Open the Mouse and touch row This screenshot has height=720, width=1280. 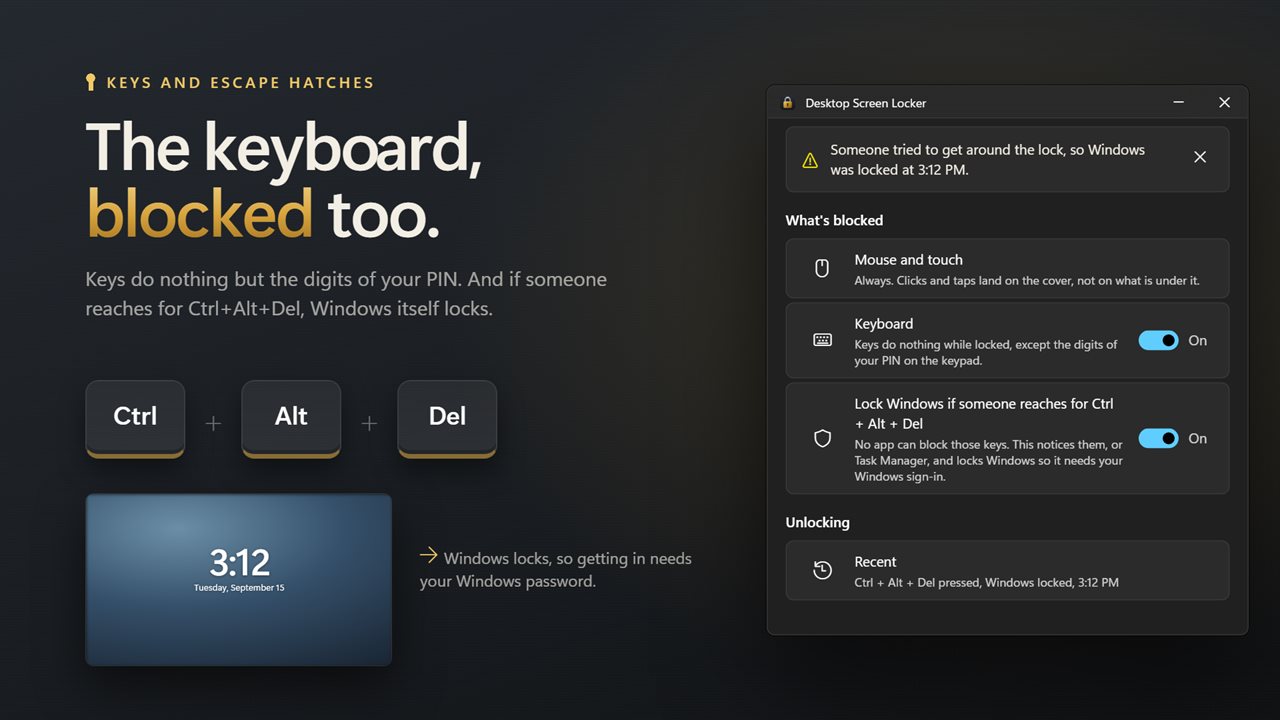1007,268
